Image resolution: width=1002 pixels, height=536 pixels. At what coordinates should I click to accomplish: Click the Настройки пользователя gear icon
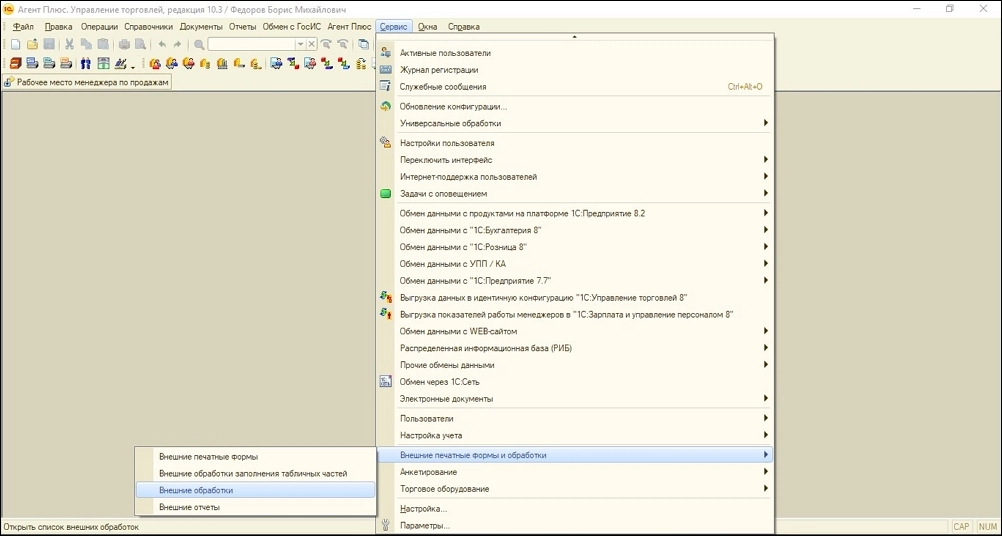pos(385,143)
